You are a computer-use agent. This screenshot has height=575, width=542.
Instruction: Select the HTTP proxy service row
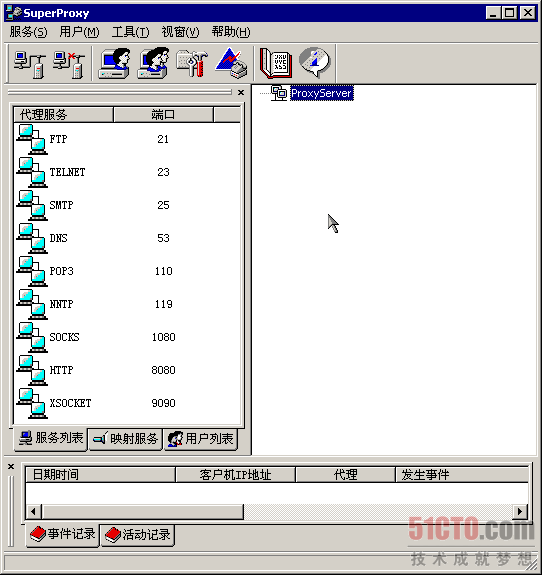pos(127,370)
